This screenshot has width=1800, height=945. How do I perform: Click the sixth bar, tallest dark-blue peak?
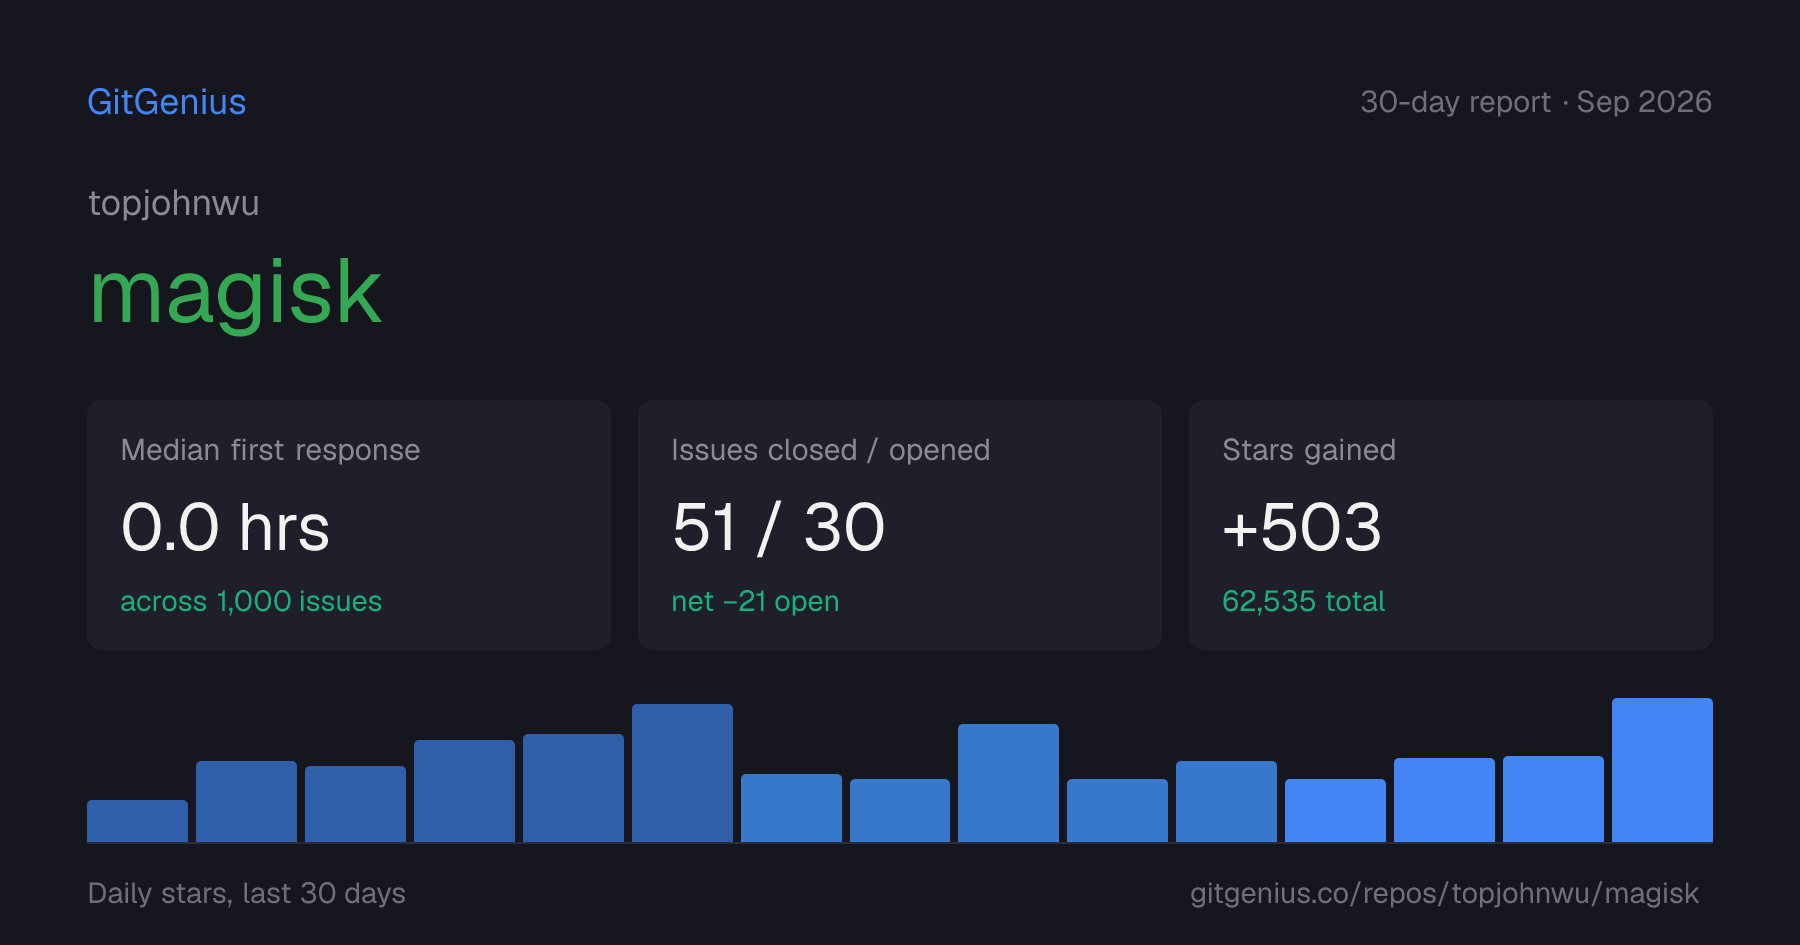click(682, 773)
